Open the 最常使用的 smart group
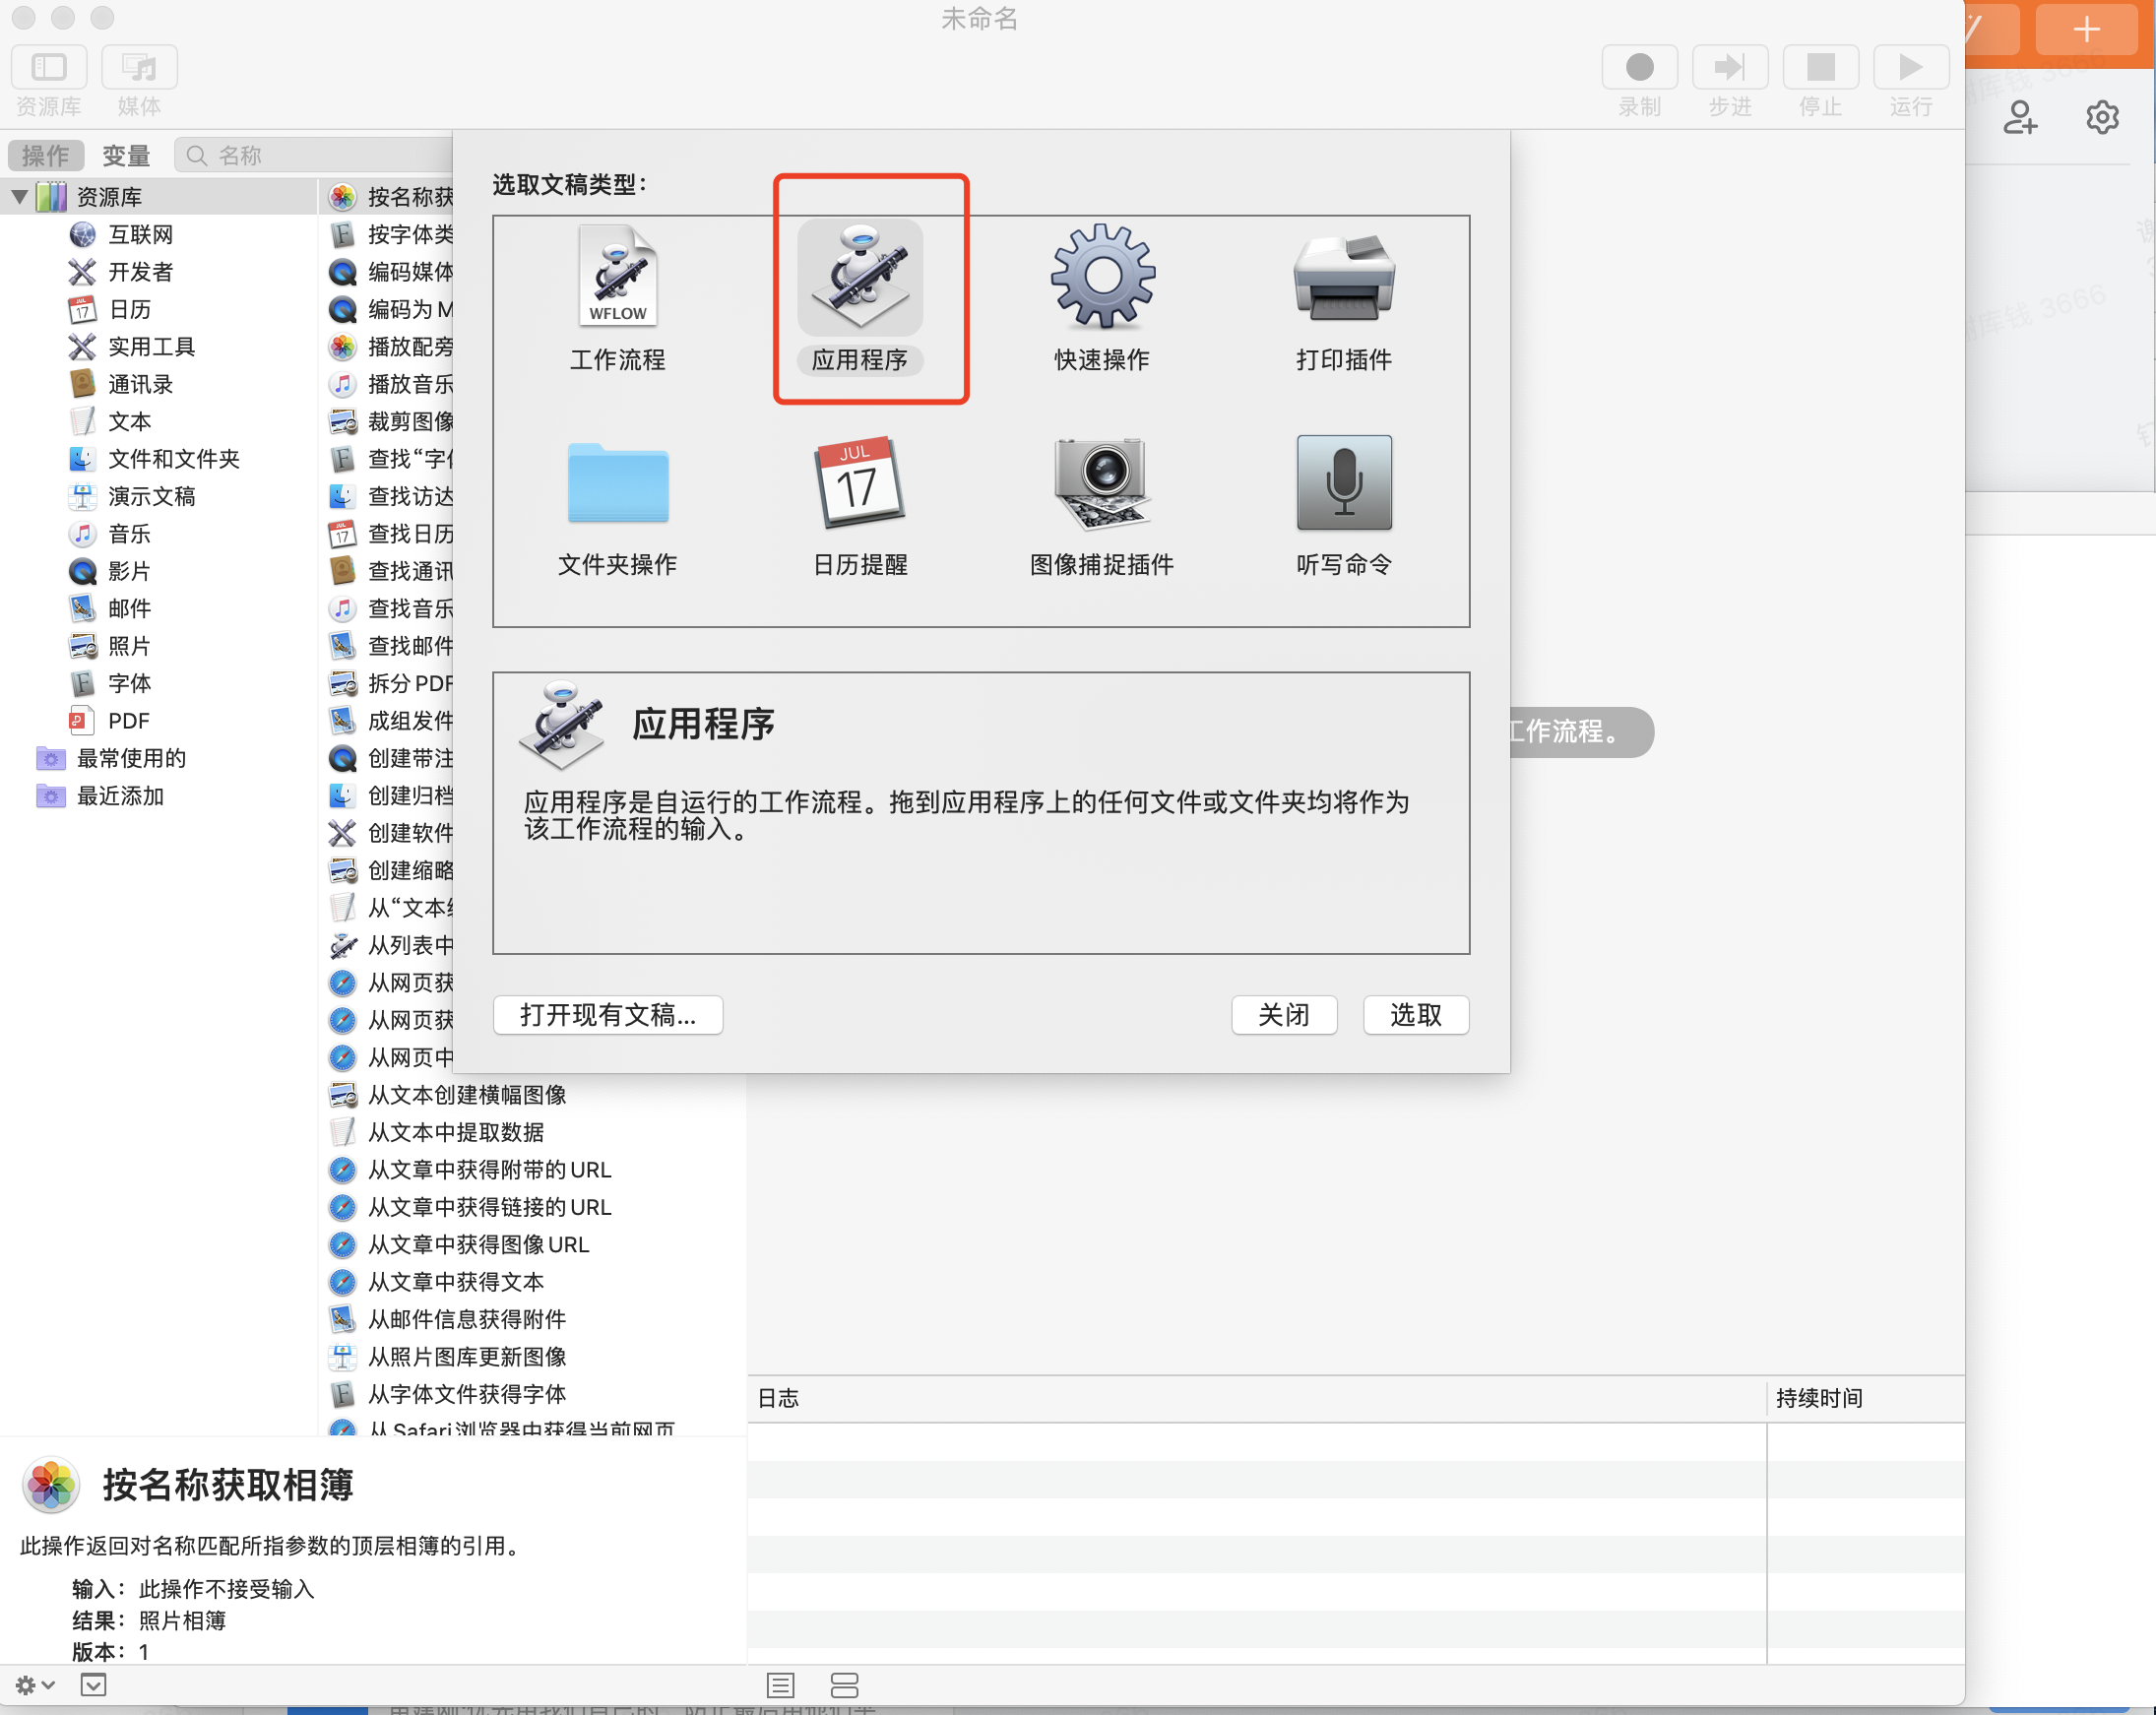Image resolution: width=2156 pixels, height=1715 pixels. (x=159, y=758)
